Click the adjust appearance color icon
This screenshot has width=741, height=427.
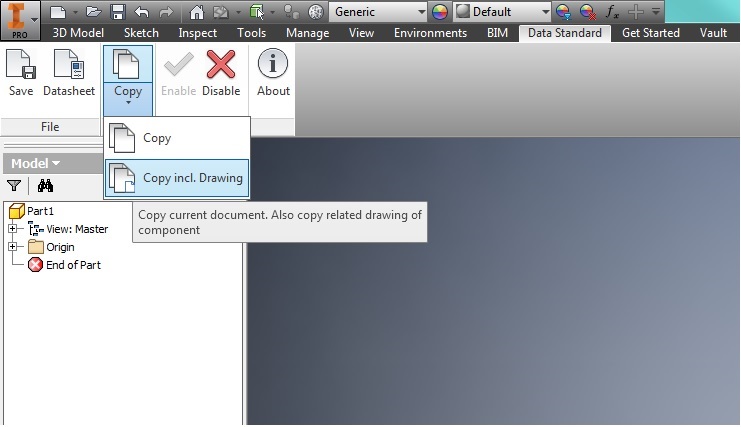point(563,12)
